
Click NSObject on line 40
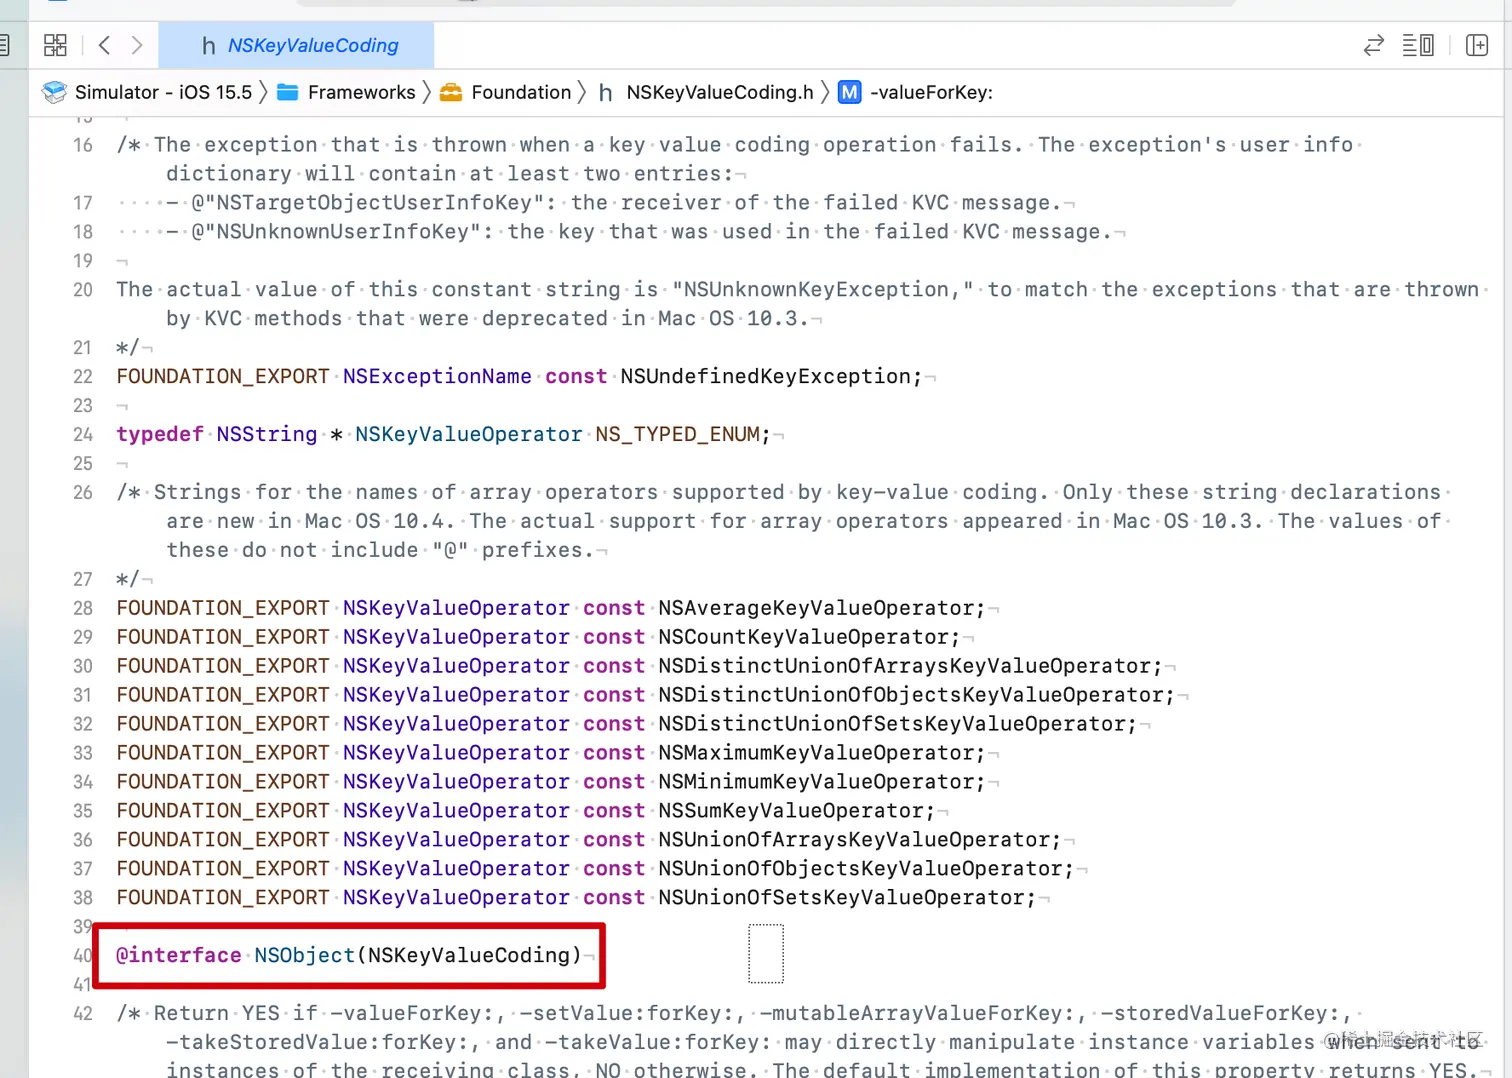304,955
